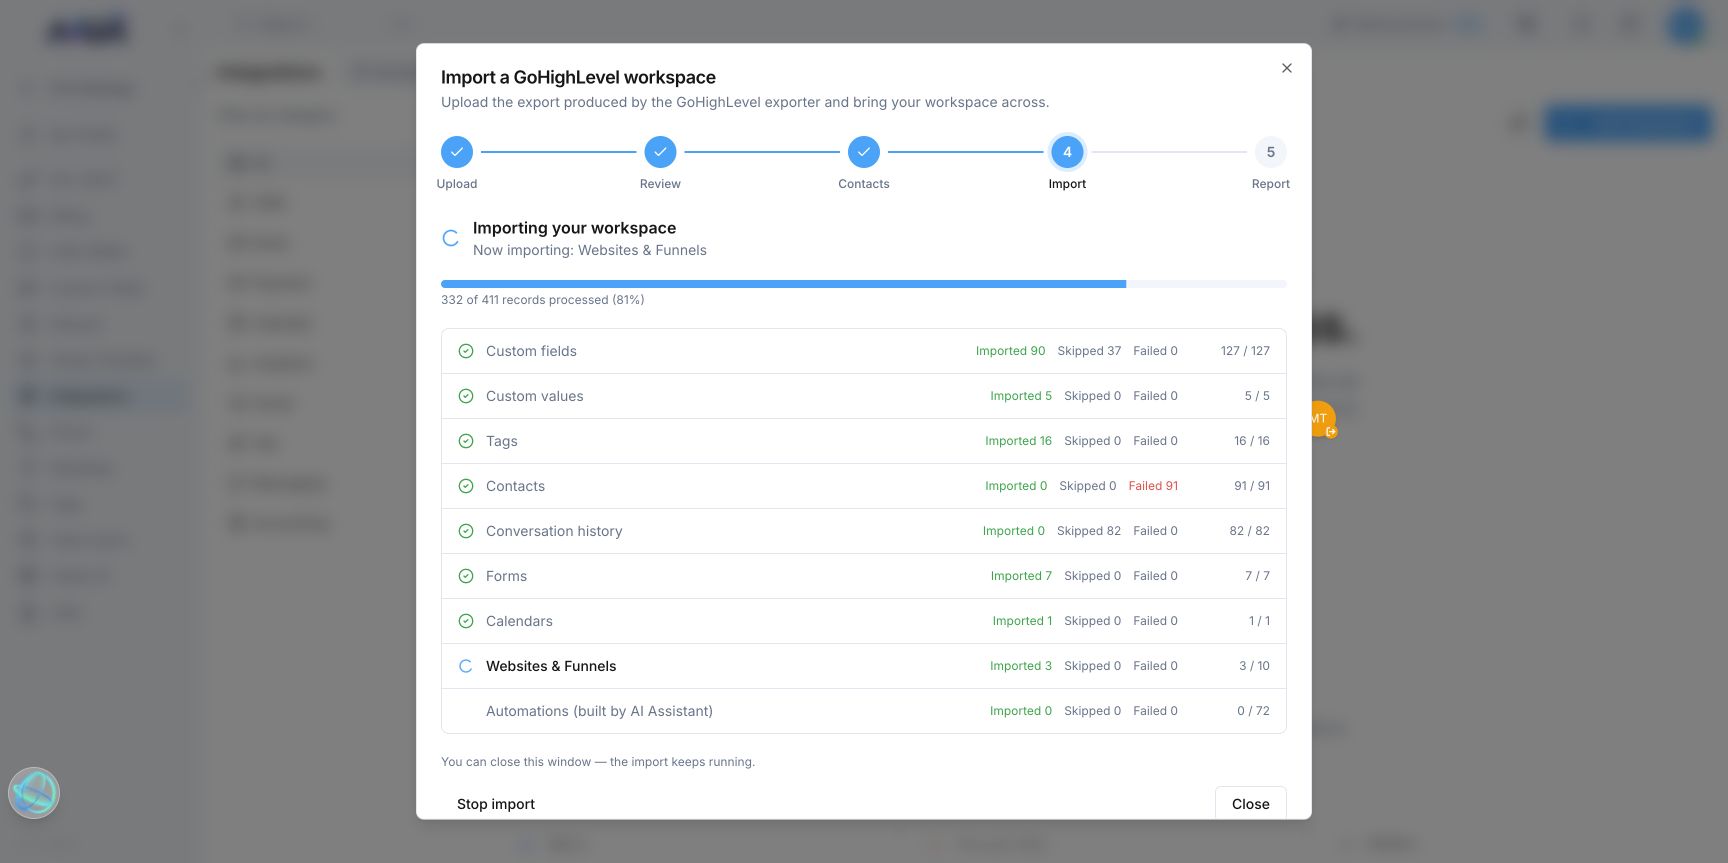Select the Calendars row label
Viewport: 1728px width, 863px height.
point(519,621)
